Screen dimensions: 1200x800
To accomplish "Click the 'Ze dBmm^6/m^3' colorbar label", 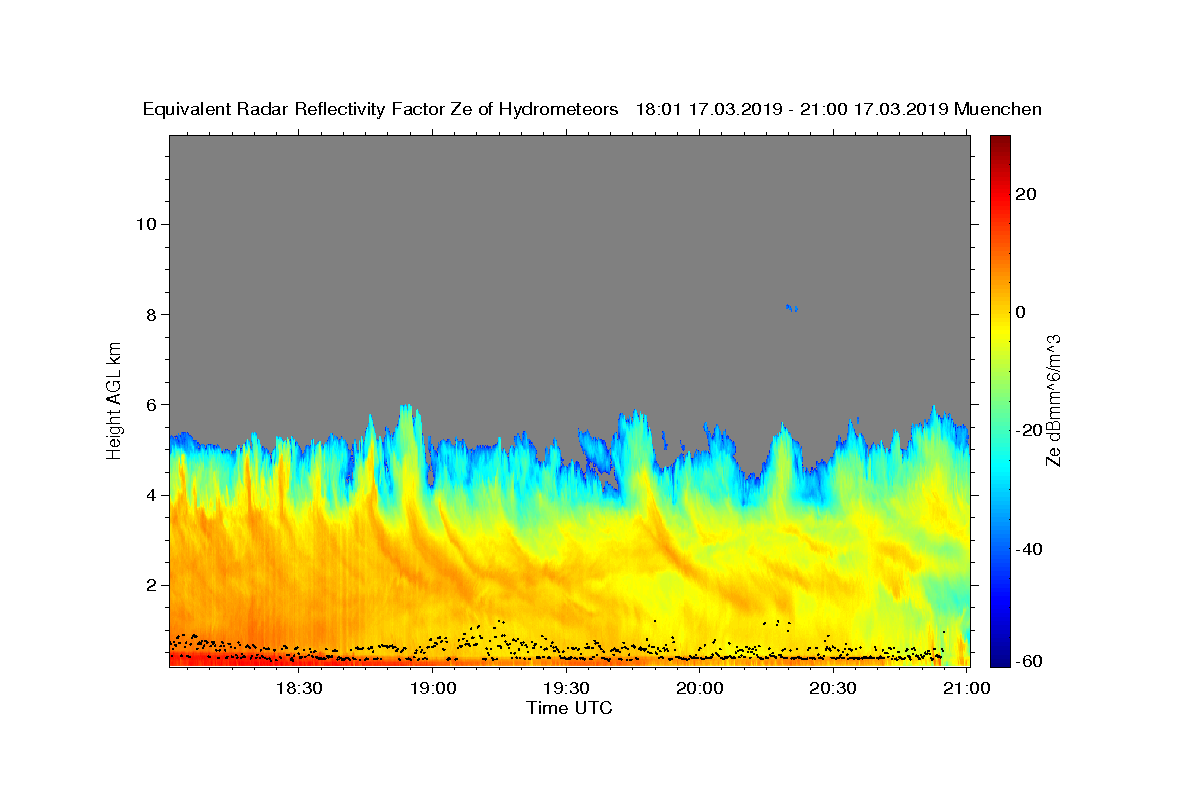I will [x=1053, y=400].
